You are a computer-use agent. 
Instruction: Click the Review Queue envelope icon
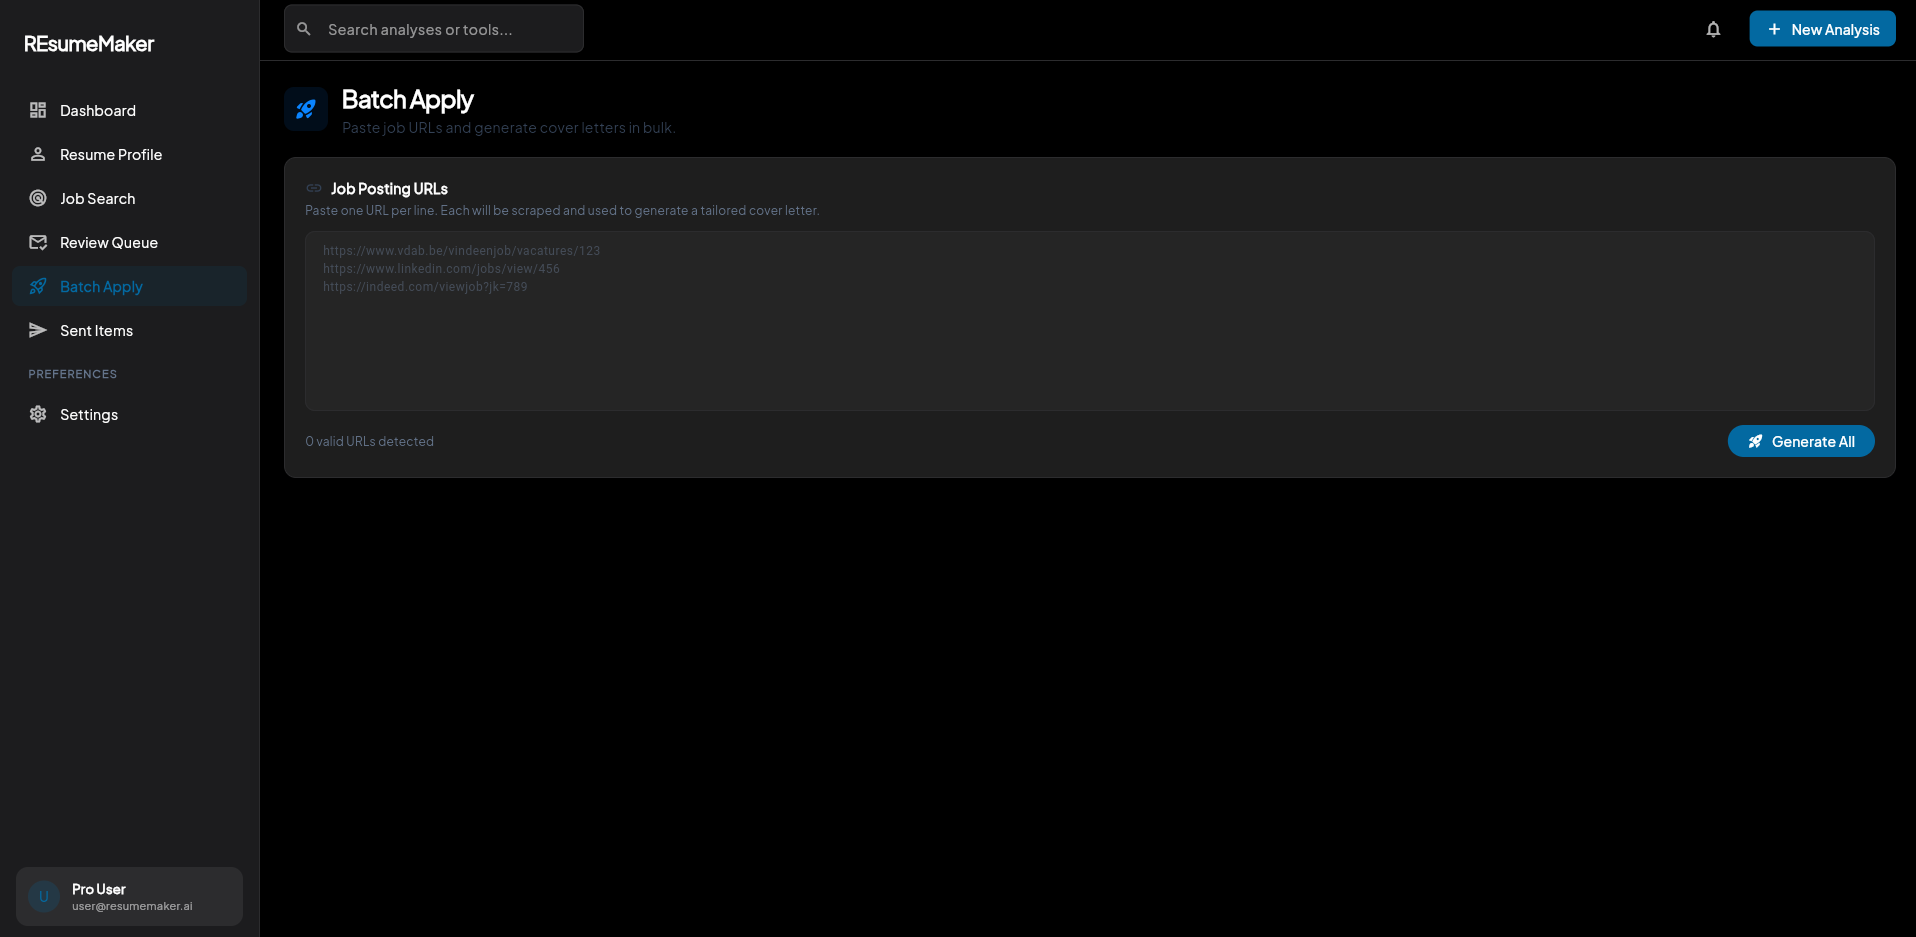click(38, 242)
